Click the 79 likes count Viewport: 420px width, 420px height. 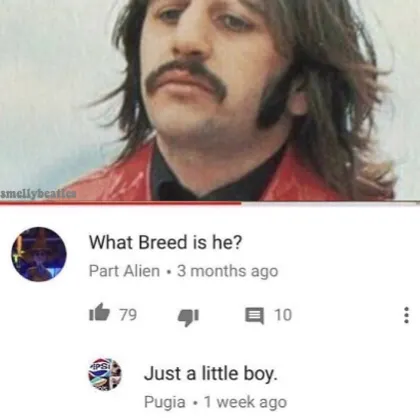click(x=128, y=314)
